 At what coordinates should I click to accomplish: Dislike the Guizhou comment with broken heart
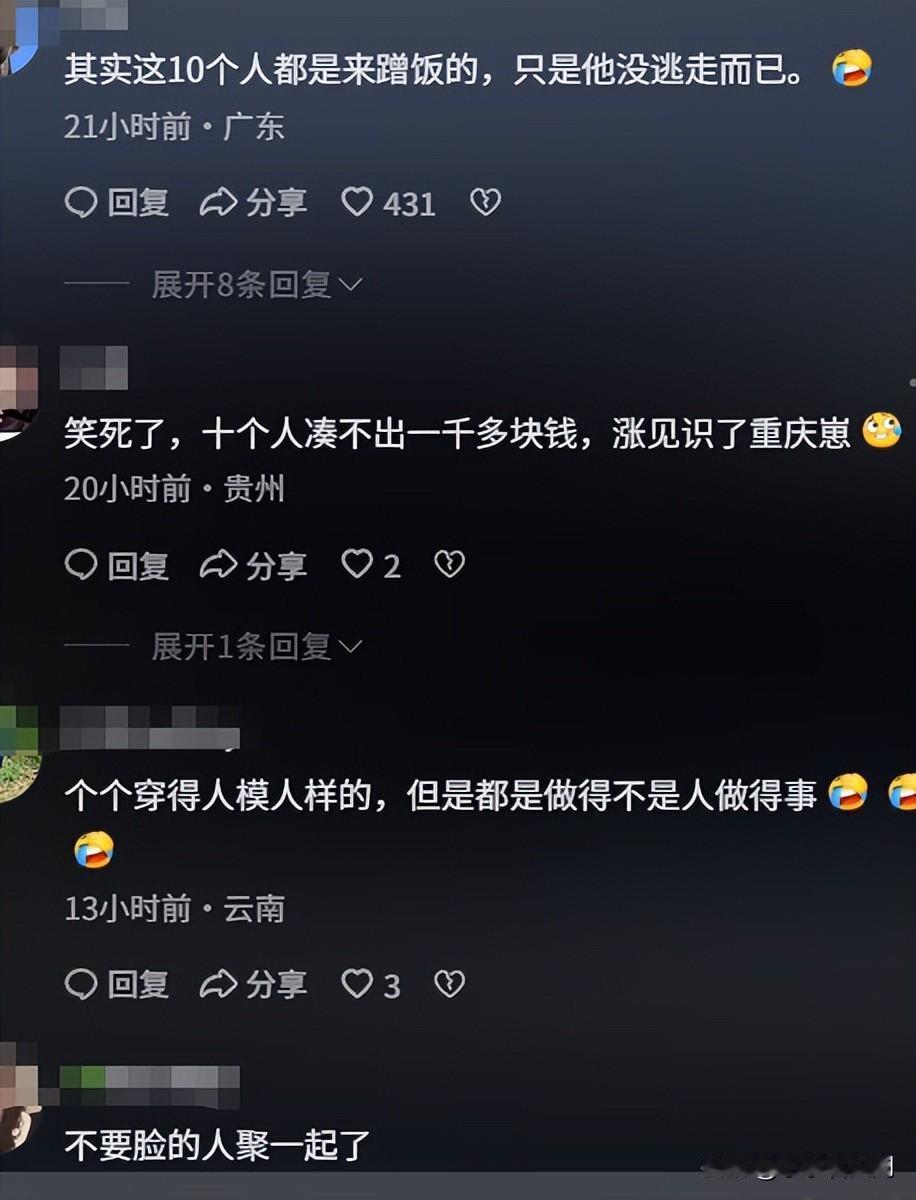450,565
